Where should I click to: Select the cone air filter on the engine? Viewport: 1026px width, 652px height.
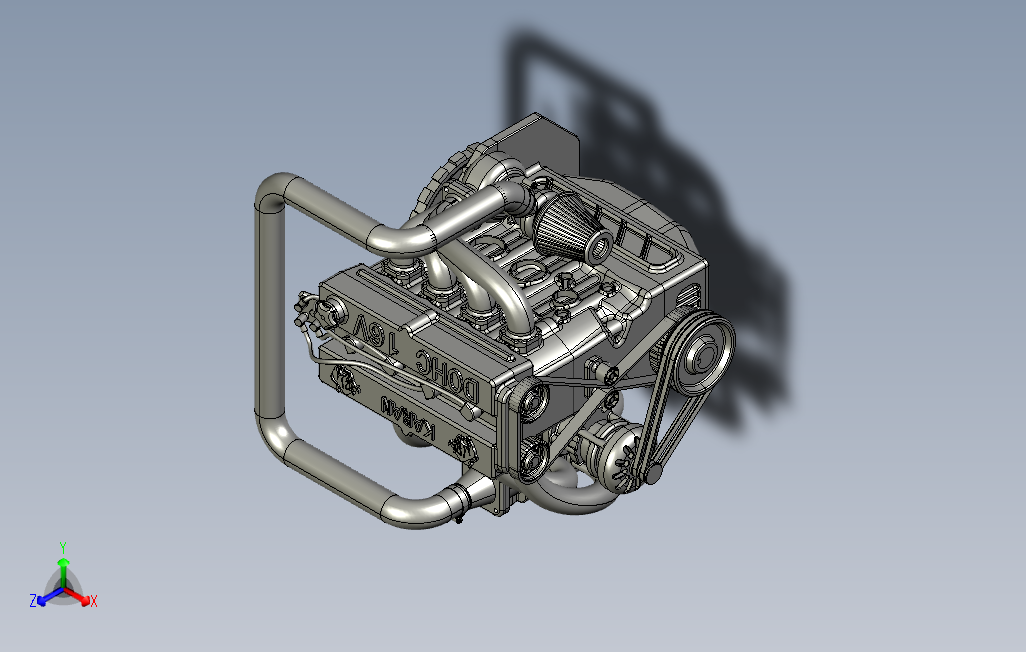(x=572, y=230)
